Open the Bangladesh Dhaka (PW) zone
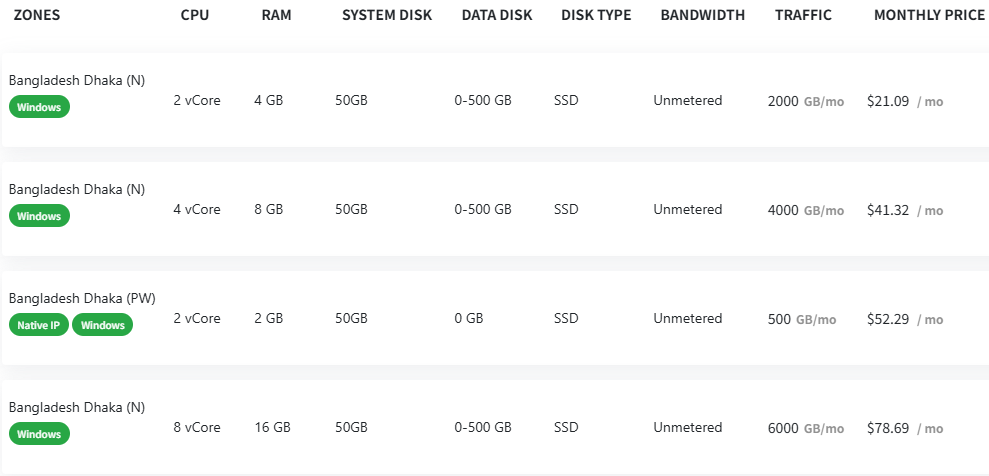The width and height of the screenshot is (989, 476). (82, 298)
